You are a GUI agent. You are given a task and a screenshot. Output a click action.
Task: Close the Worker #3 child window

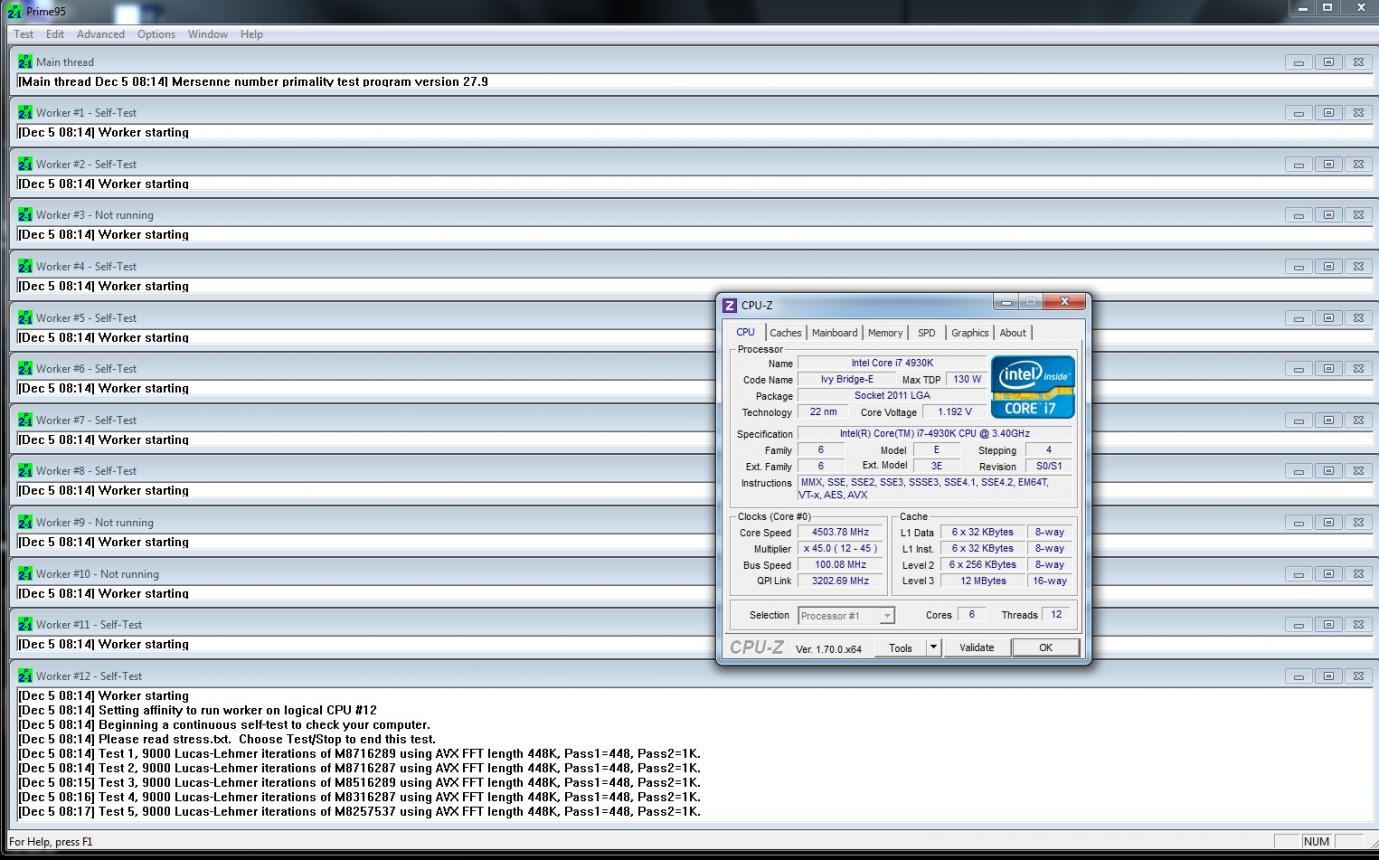[x=1358, y=215]
